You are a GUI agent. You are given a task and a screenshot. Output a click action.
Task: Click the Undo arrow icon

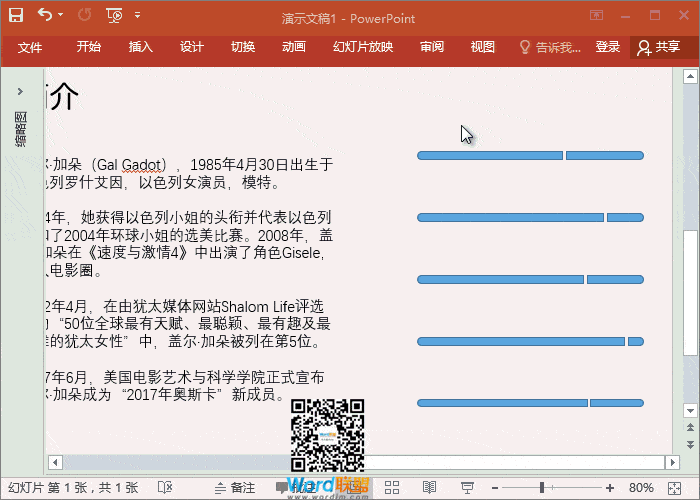tap(45, 15)
